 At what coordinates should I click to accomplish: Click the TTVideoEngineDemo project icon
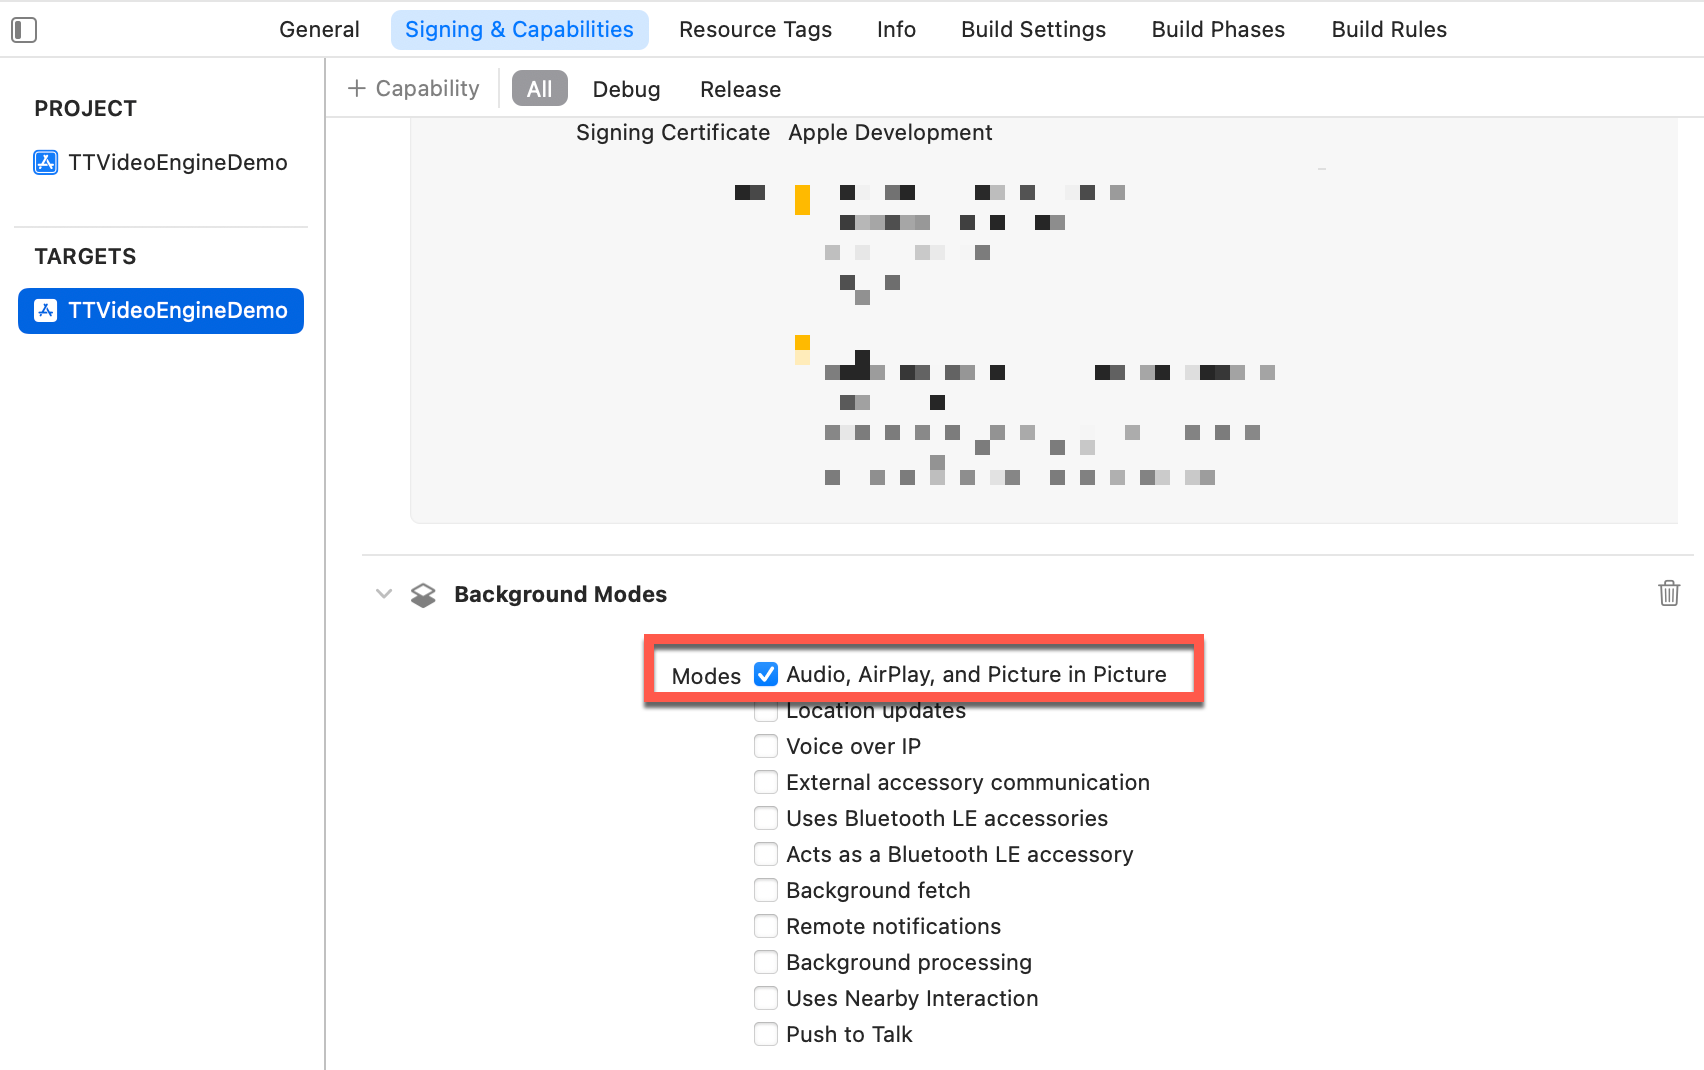[x=46, y=162]
